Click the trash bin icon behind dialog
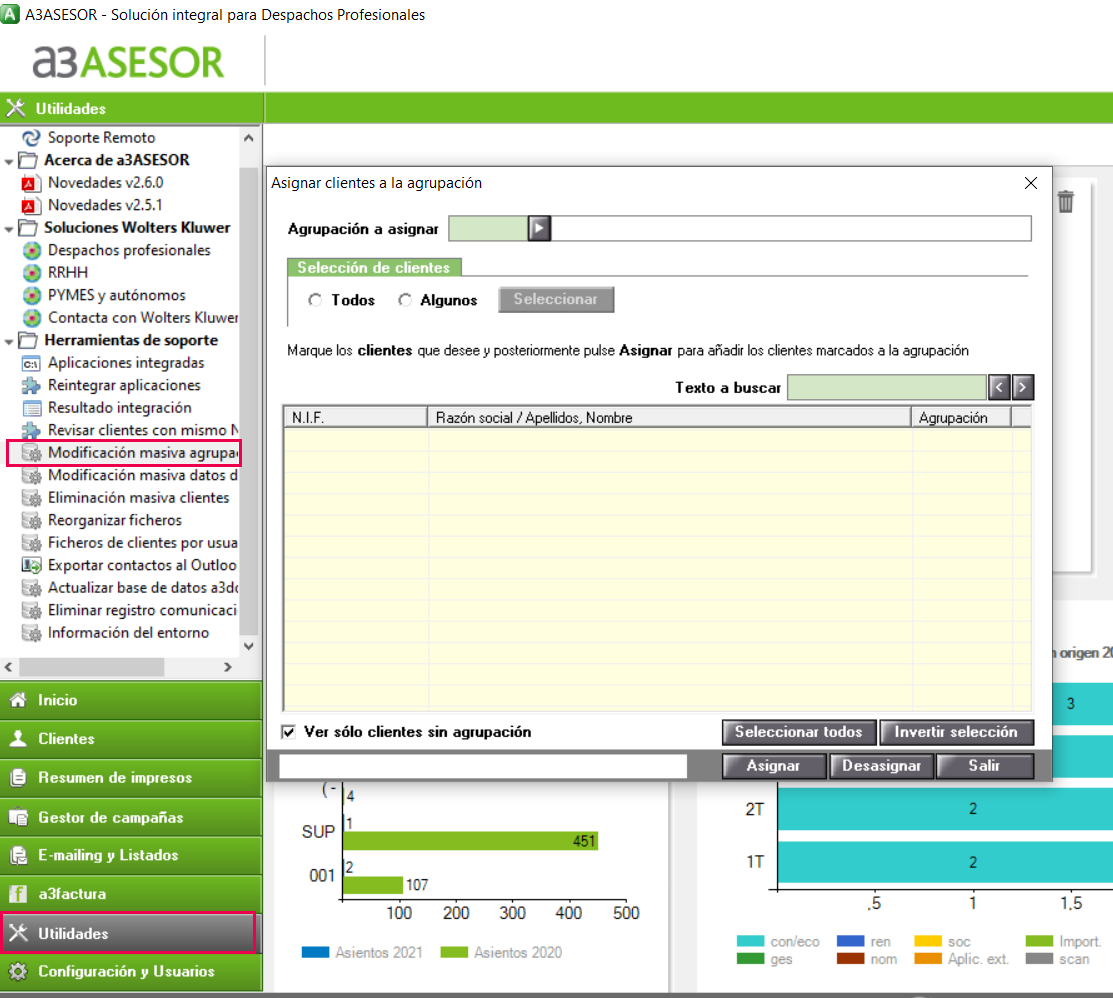The height and width of the screenshot is (998, 1113). click(x=1065, y=202)
